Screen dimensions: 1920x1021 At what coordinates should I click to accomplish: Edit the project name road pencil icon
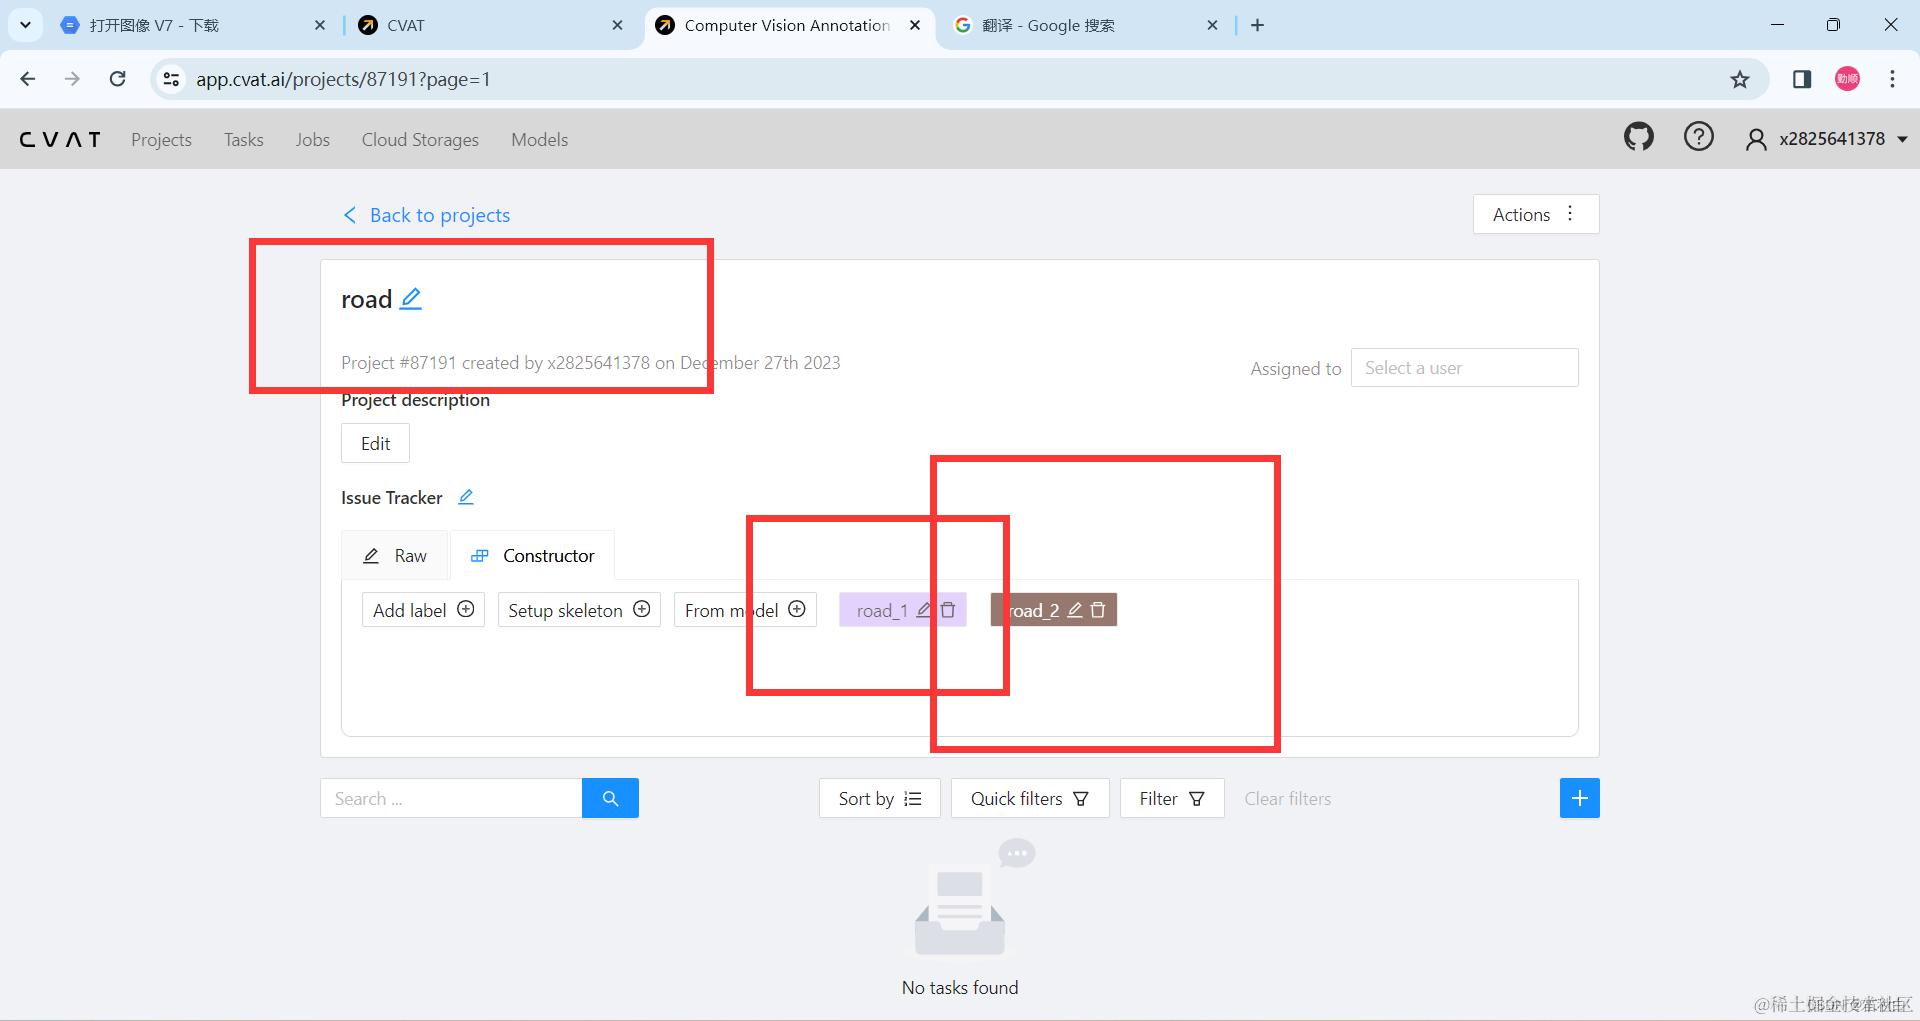click(411, 299)
